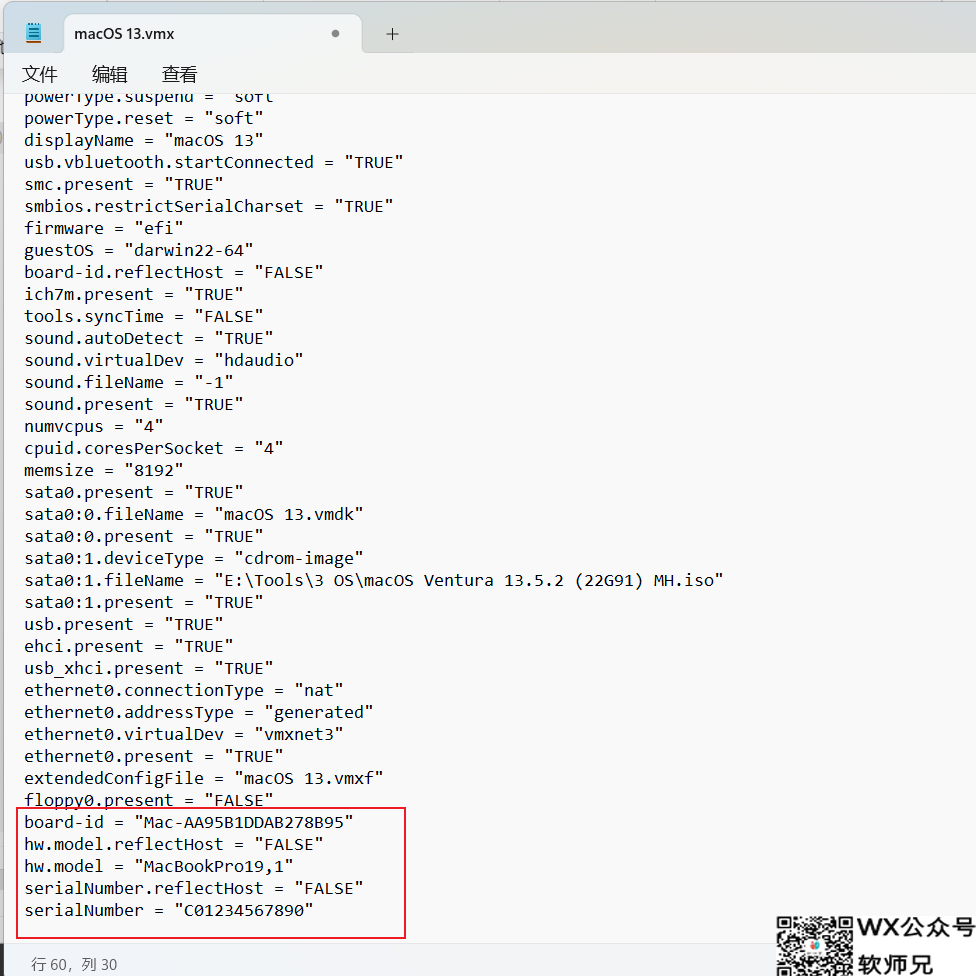This screenshot has width=976, height=976.
Task: Open the 查看 menu
Action: (x=179, y=74)
